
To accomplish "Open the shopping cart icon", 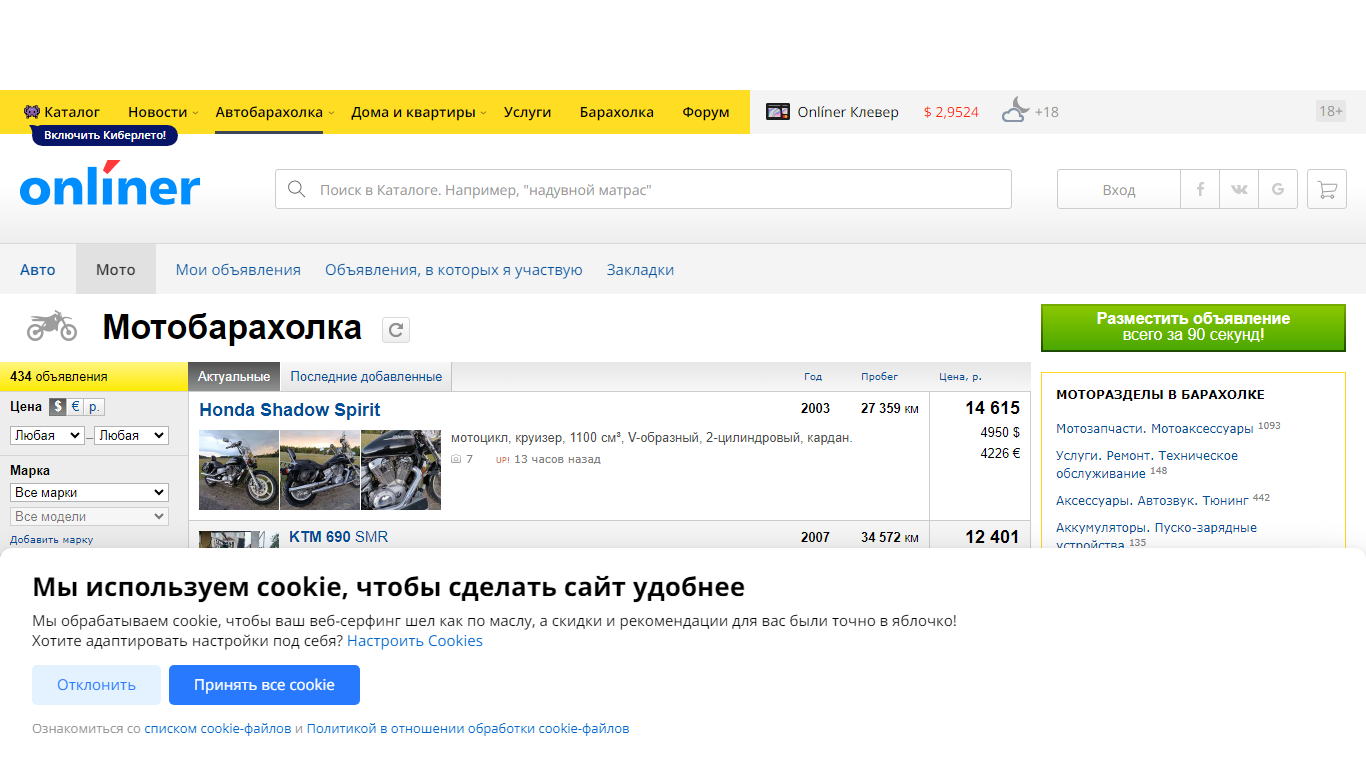I will pos(1327,189).
